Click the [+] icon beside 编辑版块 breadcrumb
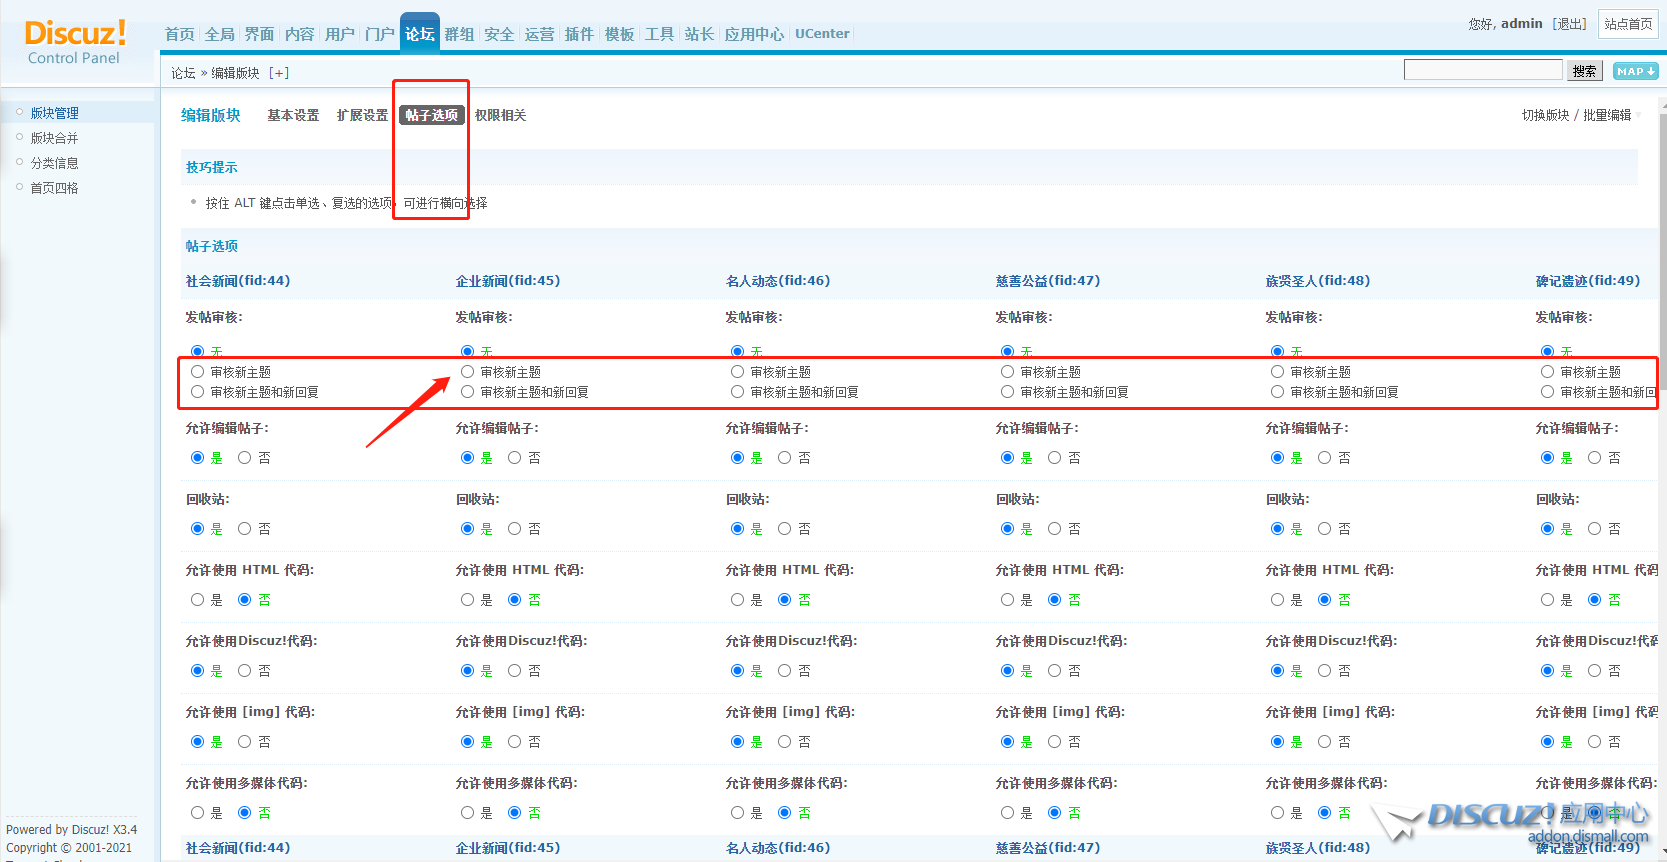This screenshot has height=862, width=1667. [x=279, y=73]
